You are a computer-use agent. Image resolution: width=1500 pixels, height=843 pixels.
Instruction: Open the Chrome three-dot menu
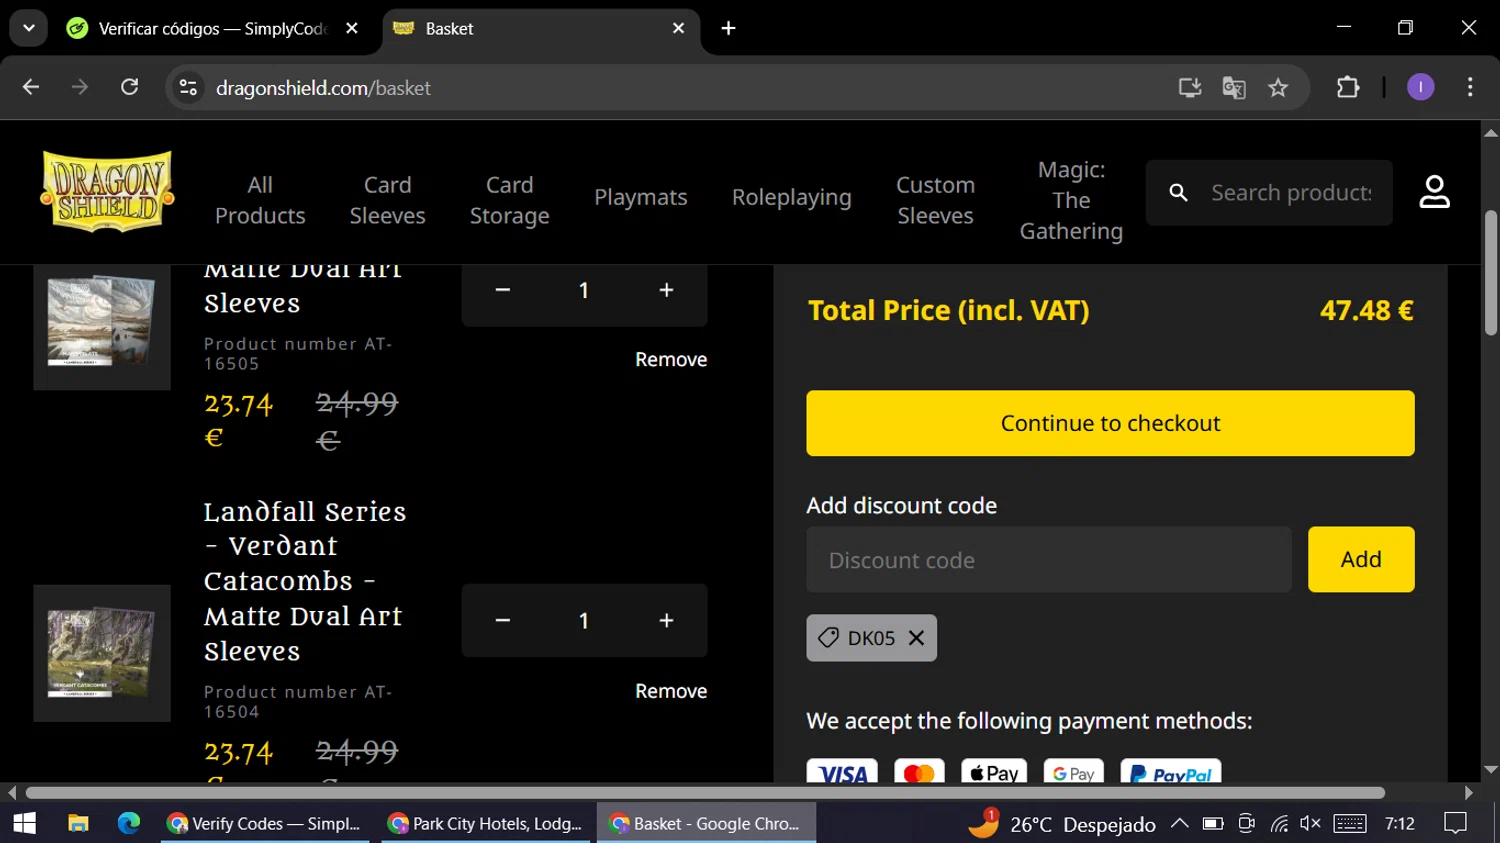point(1470,88)
